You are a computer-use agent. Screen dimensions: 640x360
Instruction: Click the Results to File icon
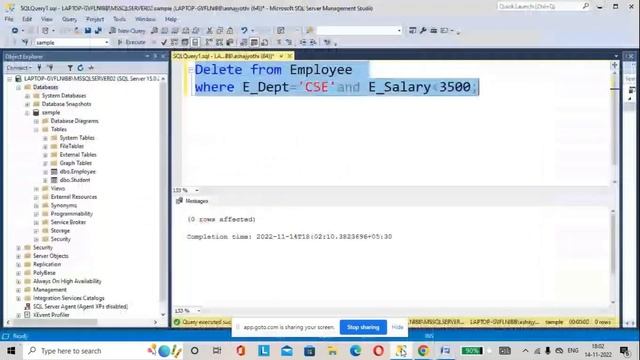[x=265, y=42]
